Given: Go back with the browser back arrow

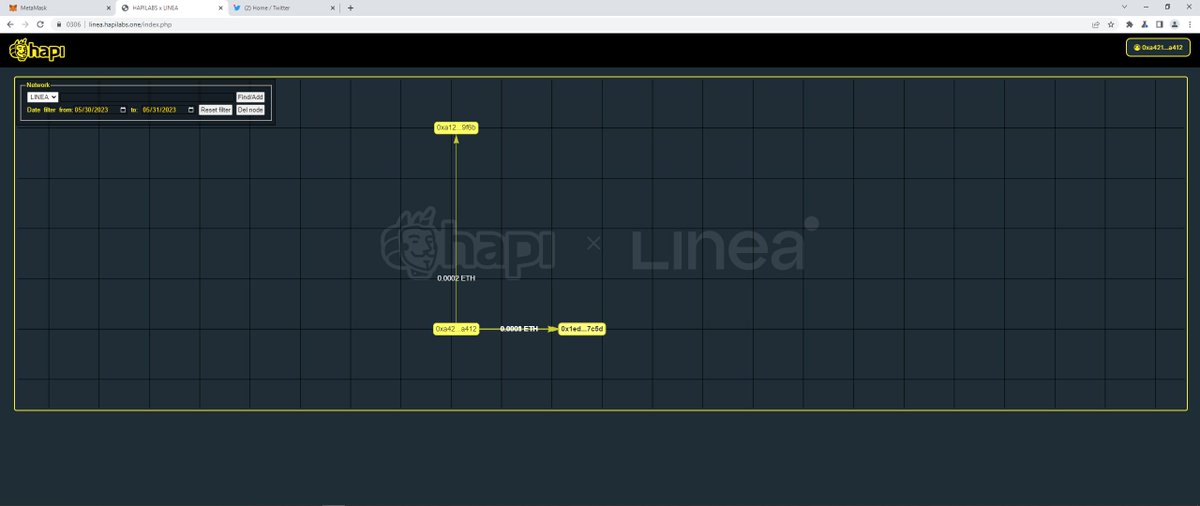Looking at the screenshot, I should (9, 24).
